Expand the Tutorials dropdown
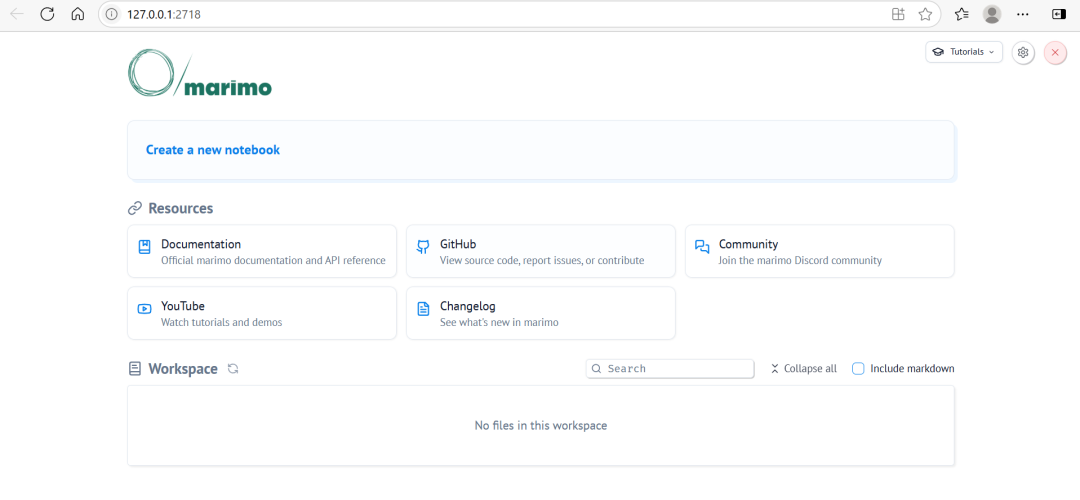This screenshot has height=500, width=1080. coord(964,52)
